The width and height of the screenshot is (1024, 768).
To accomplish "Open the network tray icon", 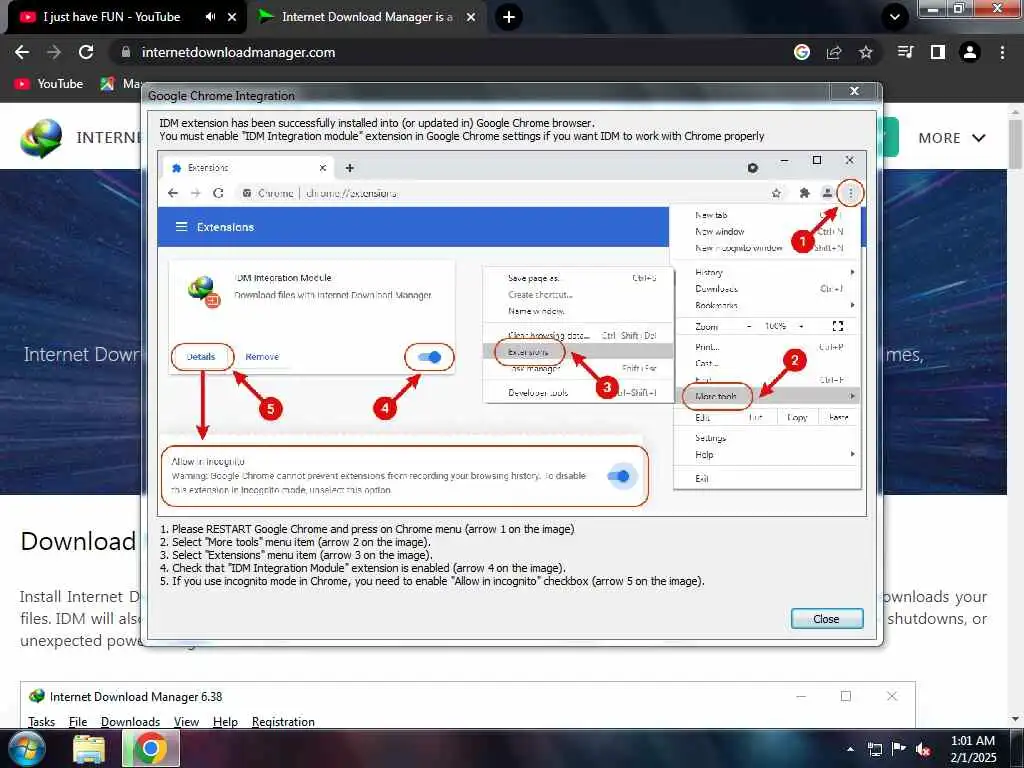I will 874,750.
